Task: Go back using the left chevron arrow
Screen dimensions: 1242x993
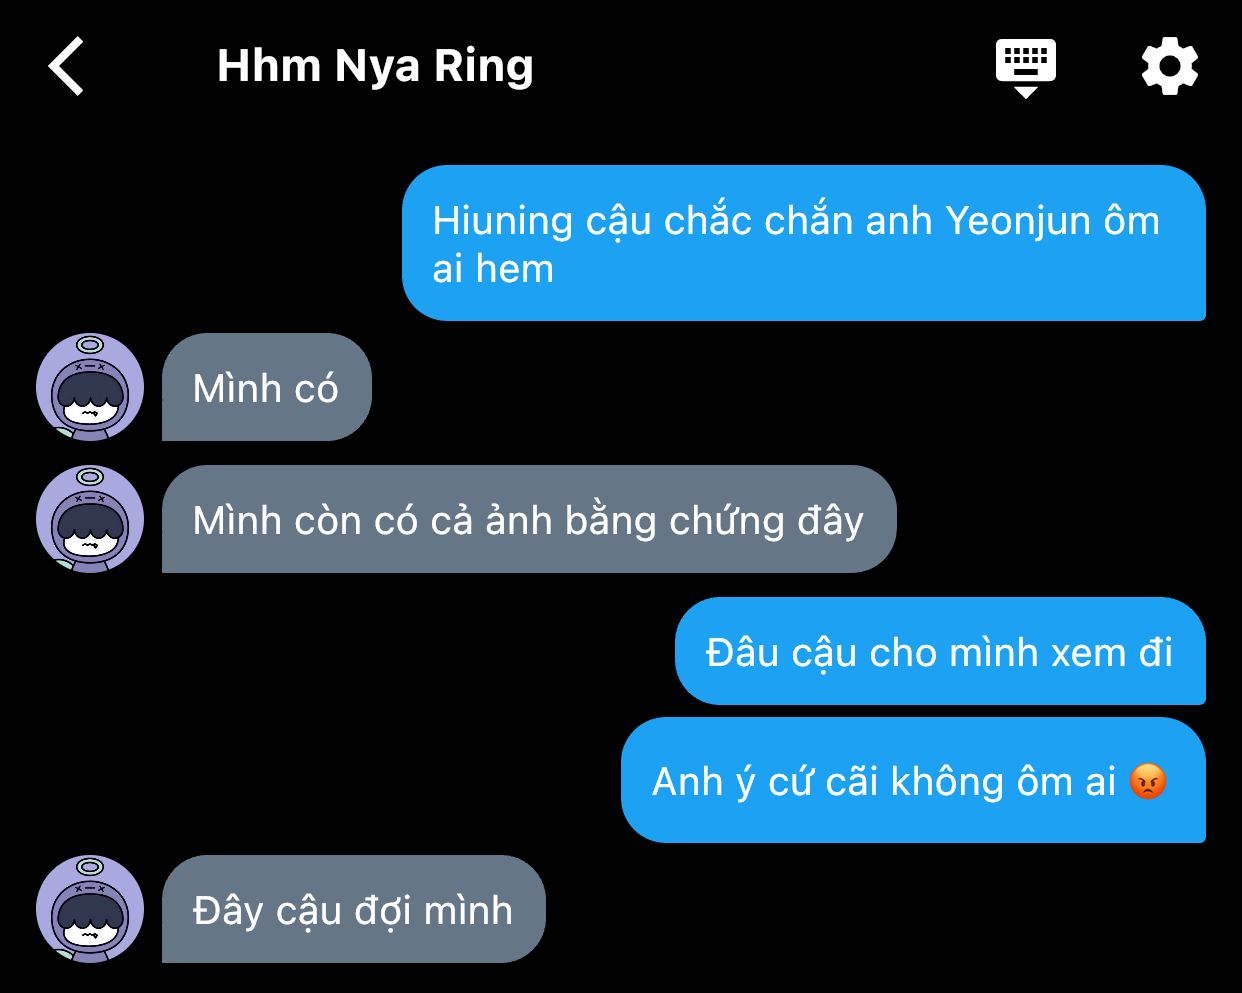Action: pyautogui.click(x=66, y=67)
